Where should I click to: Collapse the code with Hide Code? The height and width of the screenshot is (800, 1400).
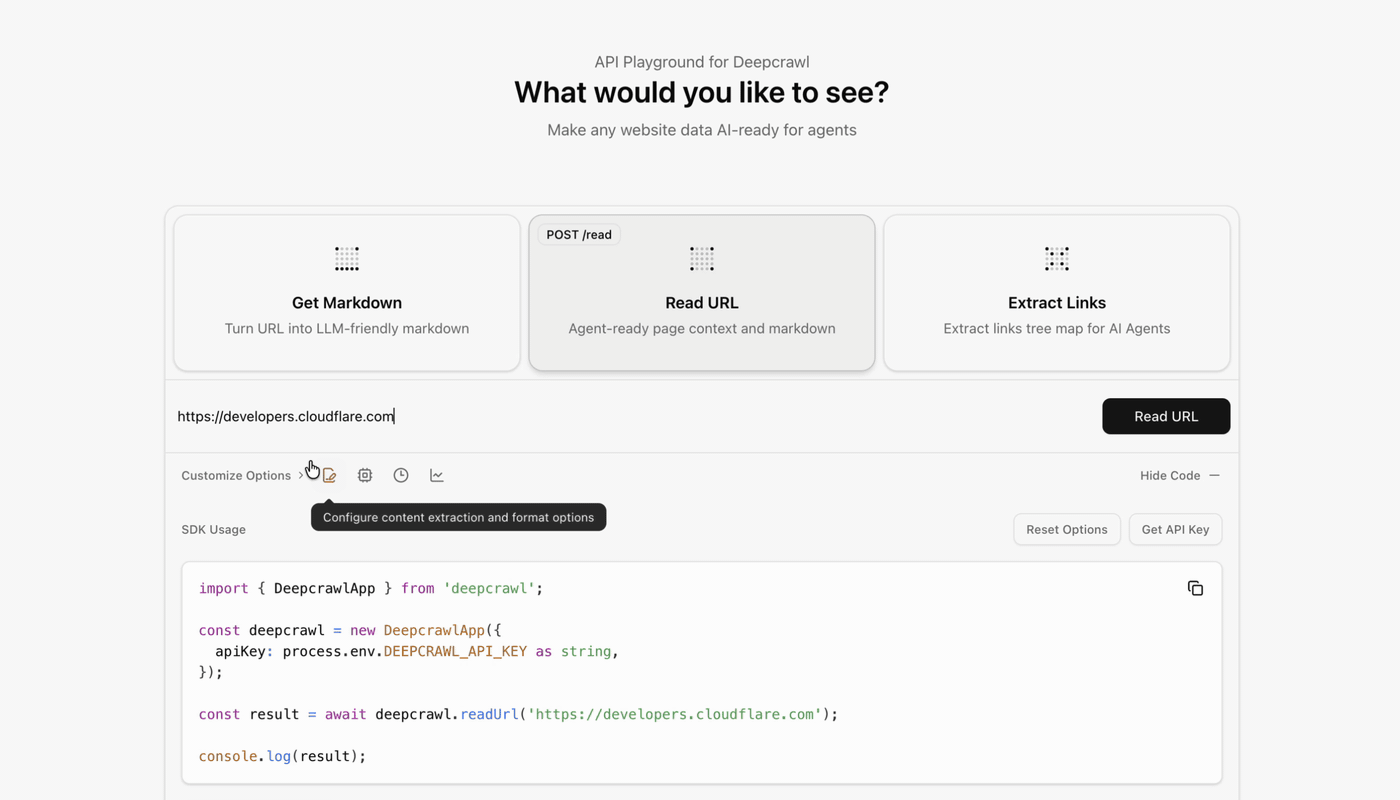pyautogui.click(x=1180, y=475)
